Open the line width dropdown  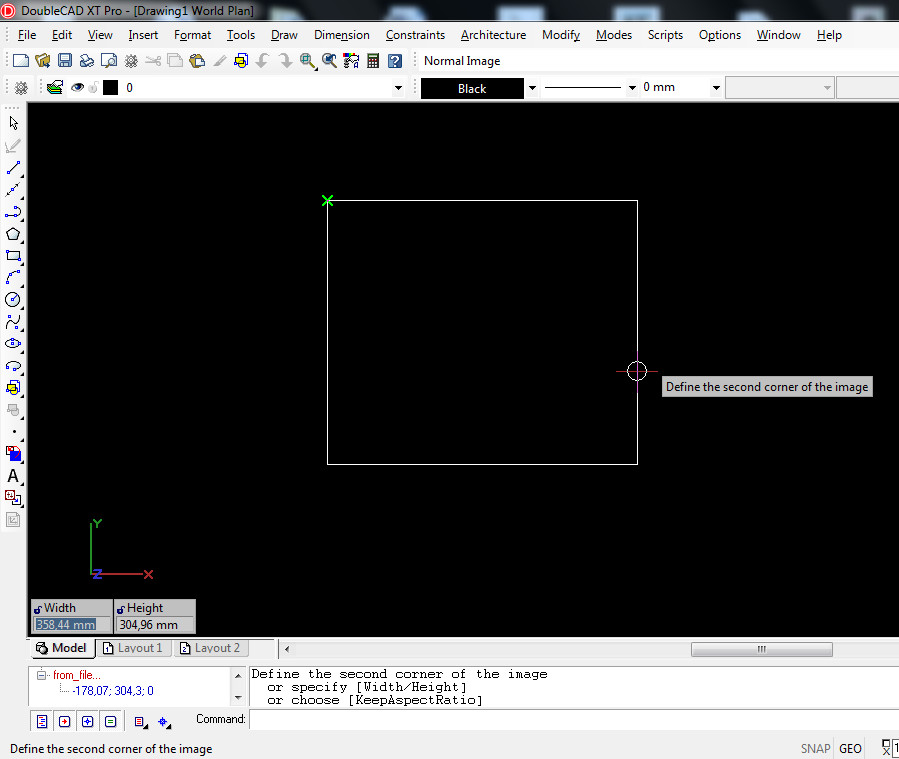(x=716, y=88)
